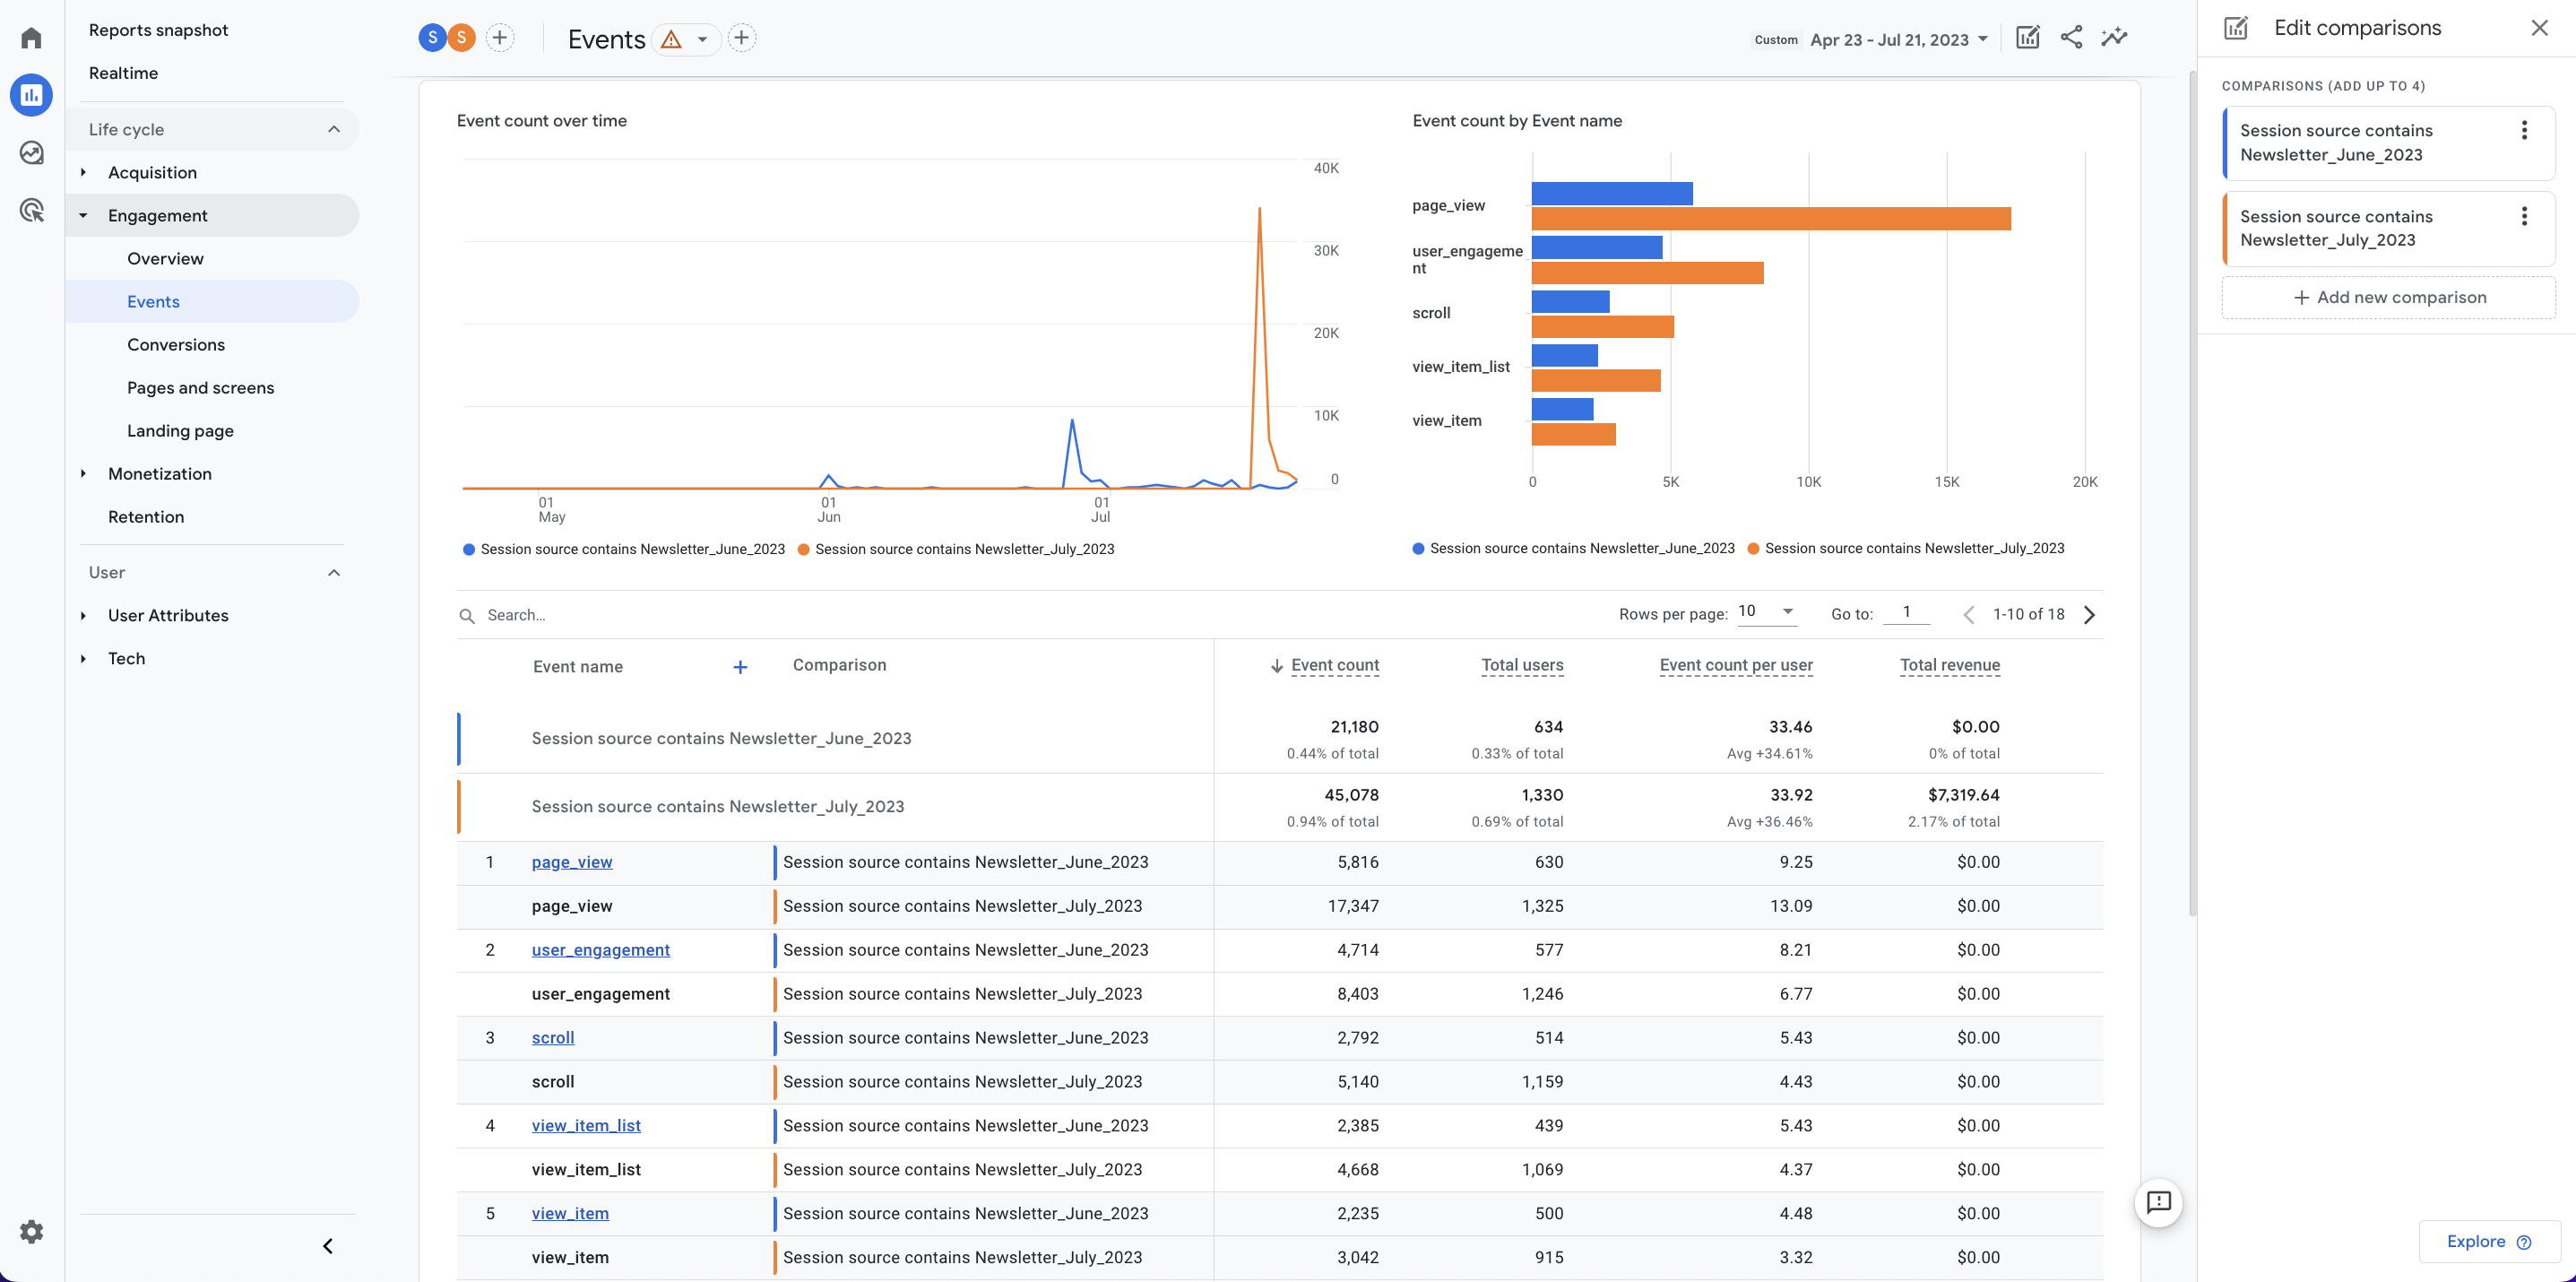Sort by Event count per user column

[x=1736, y=665]
